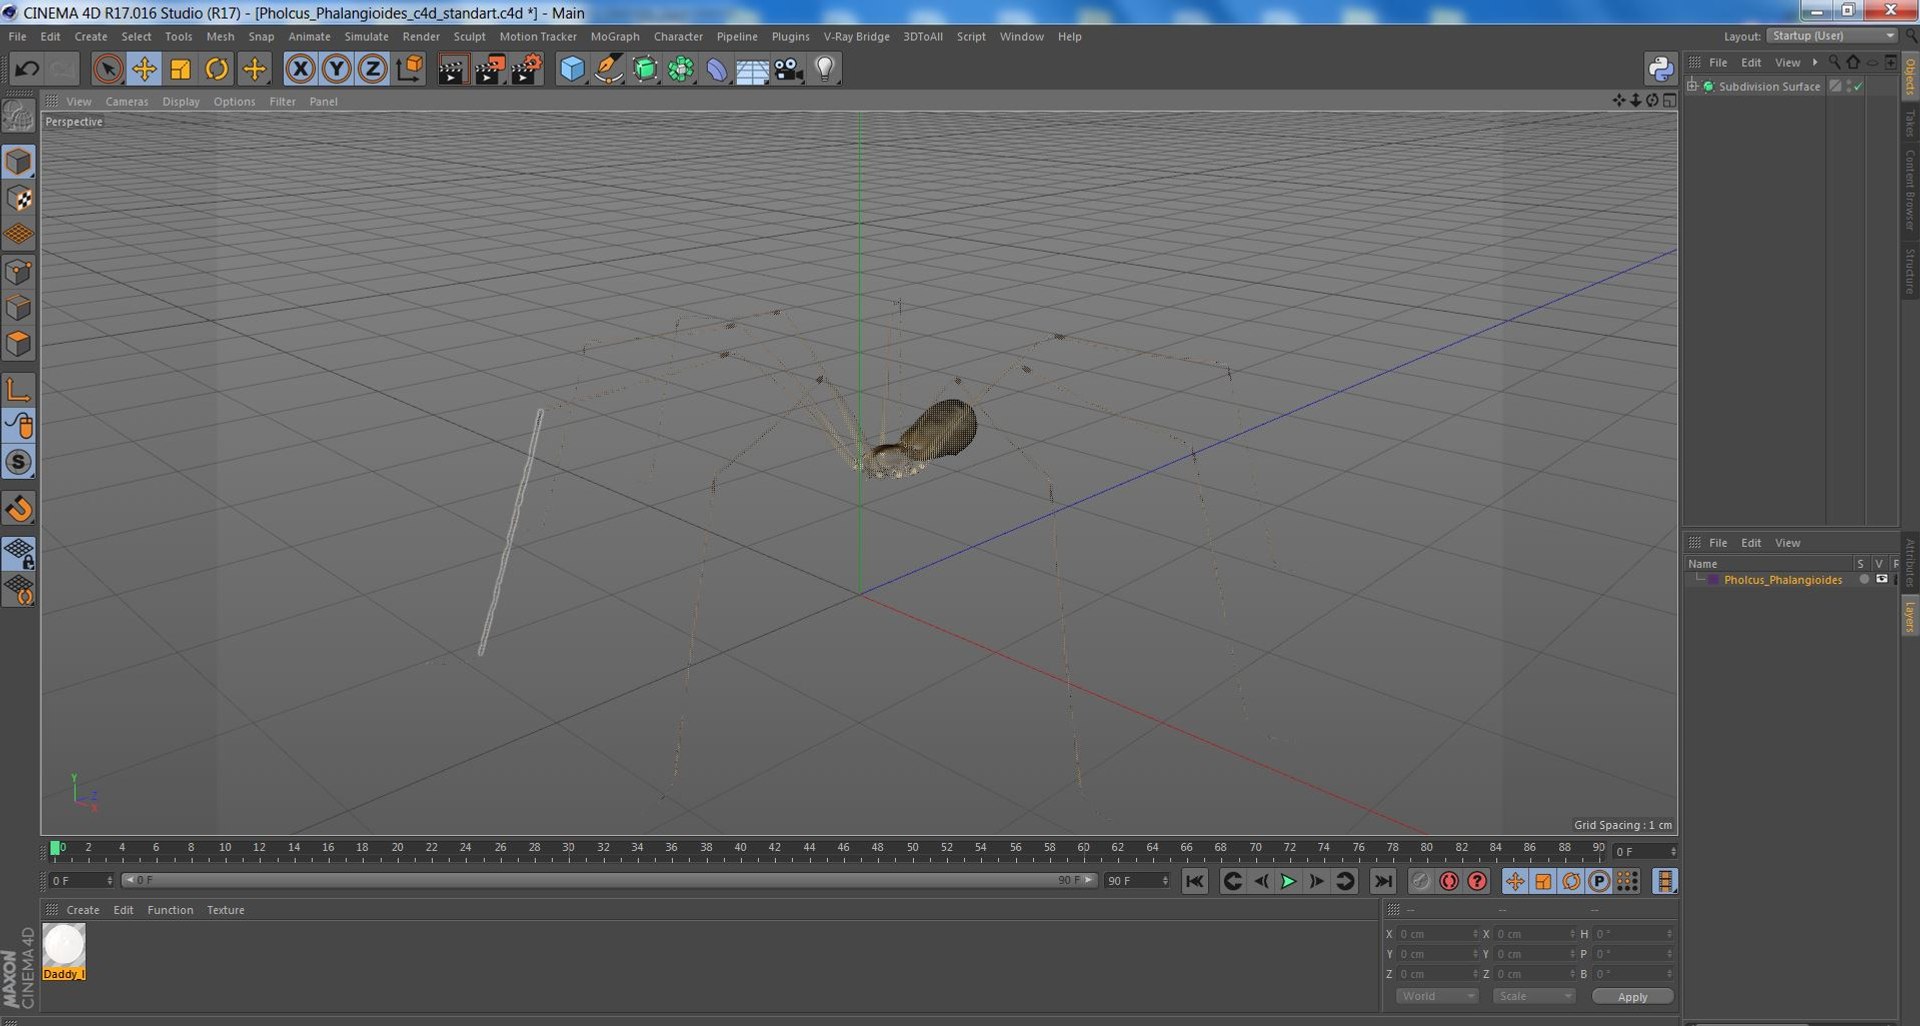This screenshot has width=1920, height=1026.
Task: Activate the Scale tool in top toolbar
Action: (x=180, y=69)
